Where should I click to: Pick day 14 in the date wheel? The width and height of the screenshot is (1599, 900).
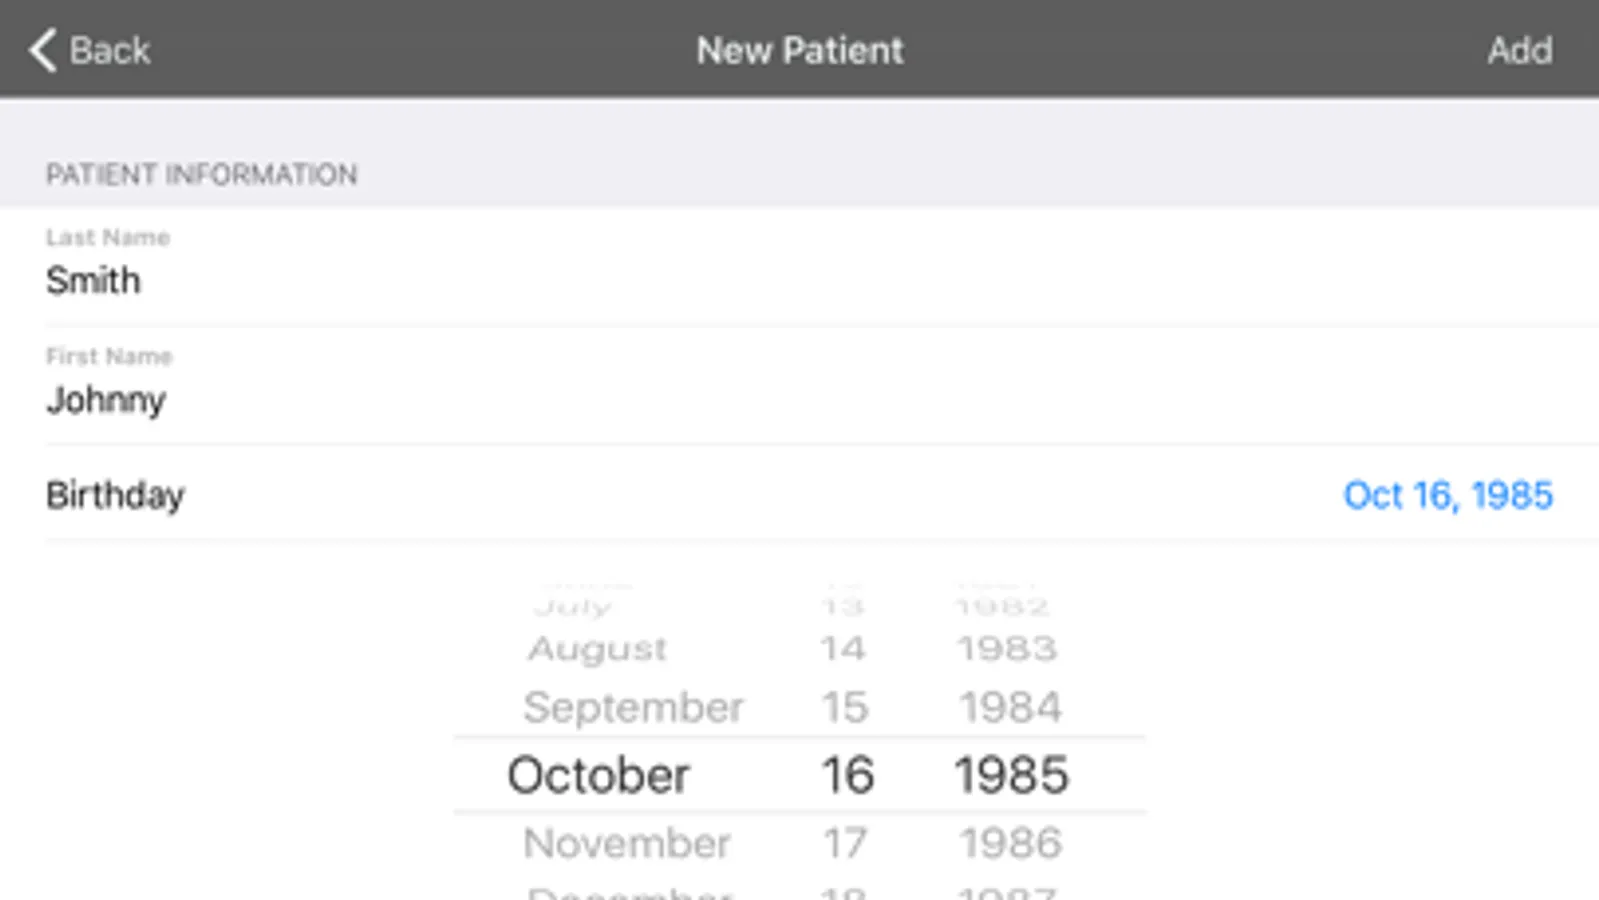[x=842, y=648]
